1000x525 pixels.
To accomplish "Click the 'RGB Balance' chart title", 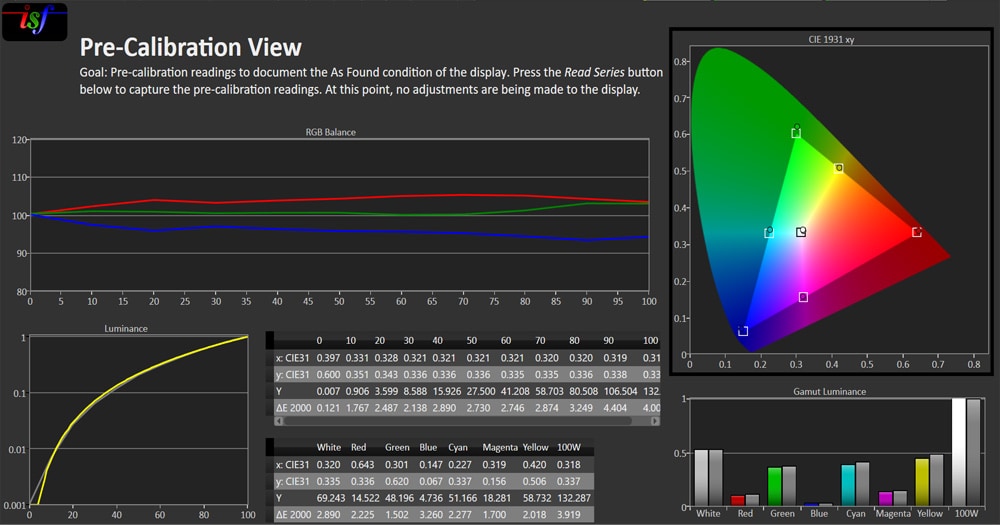I will coord(330,132).
